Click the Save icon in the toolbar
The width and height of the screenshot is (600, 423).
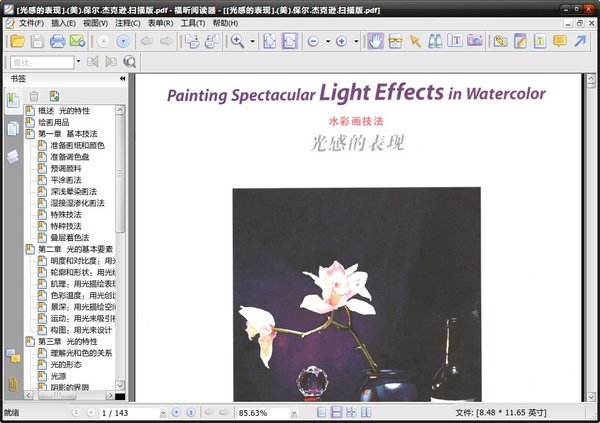point(37,41)
